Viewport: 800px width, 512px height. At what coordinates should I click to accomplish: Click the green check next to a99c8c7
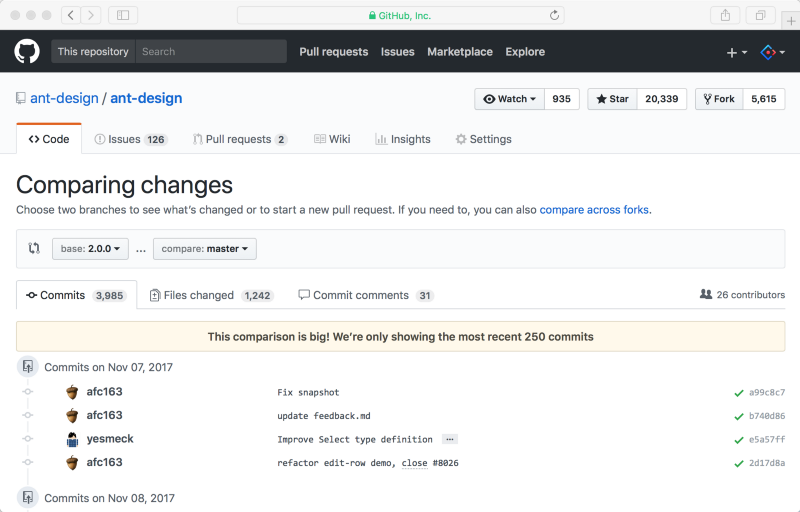click(x=738, y=393)
